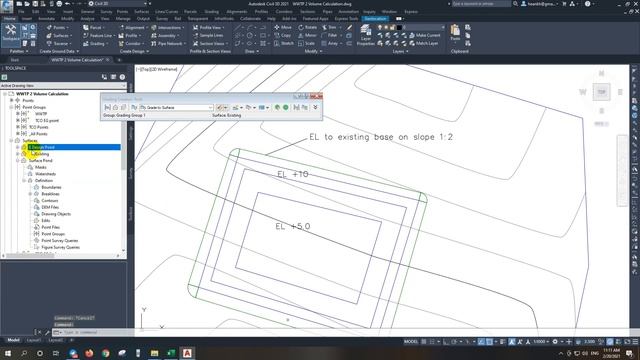640x360 pixels.
Task: Open the Profile View dropdown
Action: click(x=208, y=27)
